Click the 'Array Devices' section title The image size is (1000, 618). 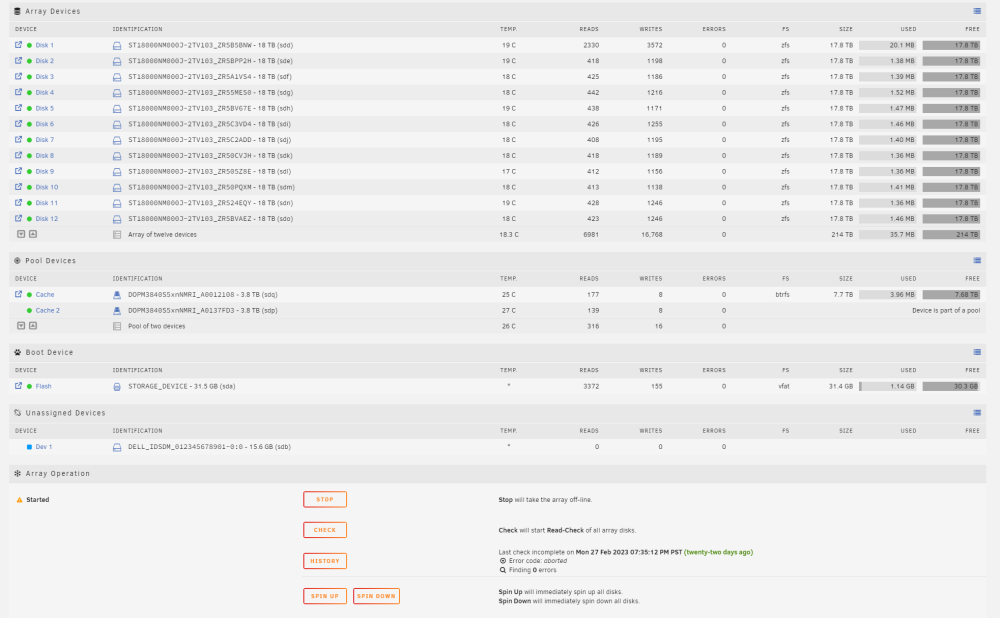[53, 11]
